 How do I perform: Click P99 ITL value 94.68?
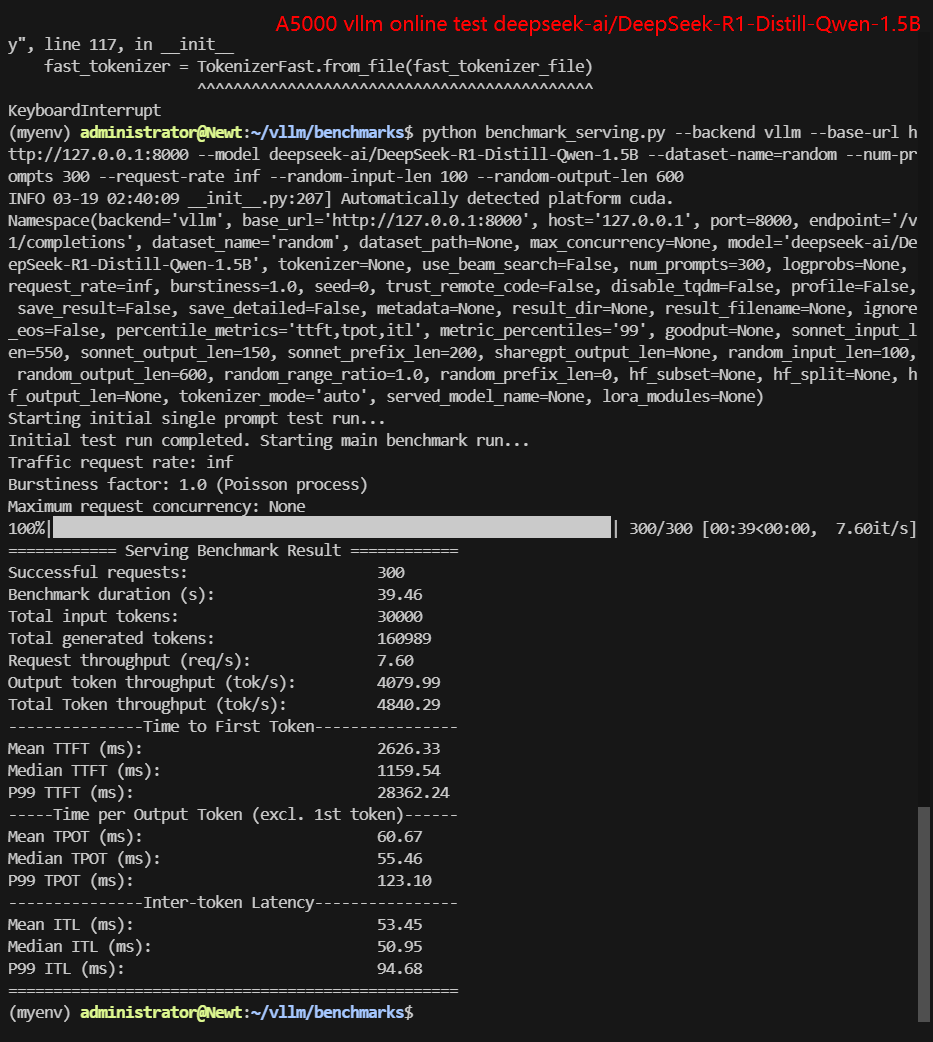coord(399,968)
